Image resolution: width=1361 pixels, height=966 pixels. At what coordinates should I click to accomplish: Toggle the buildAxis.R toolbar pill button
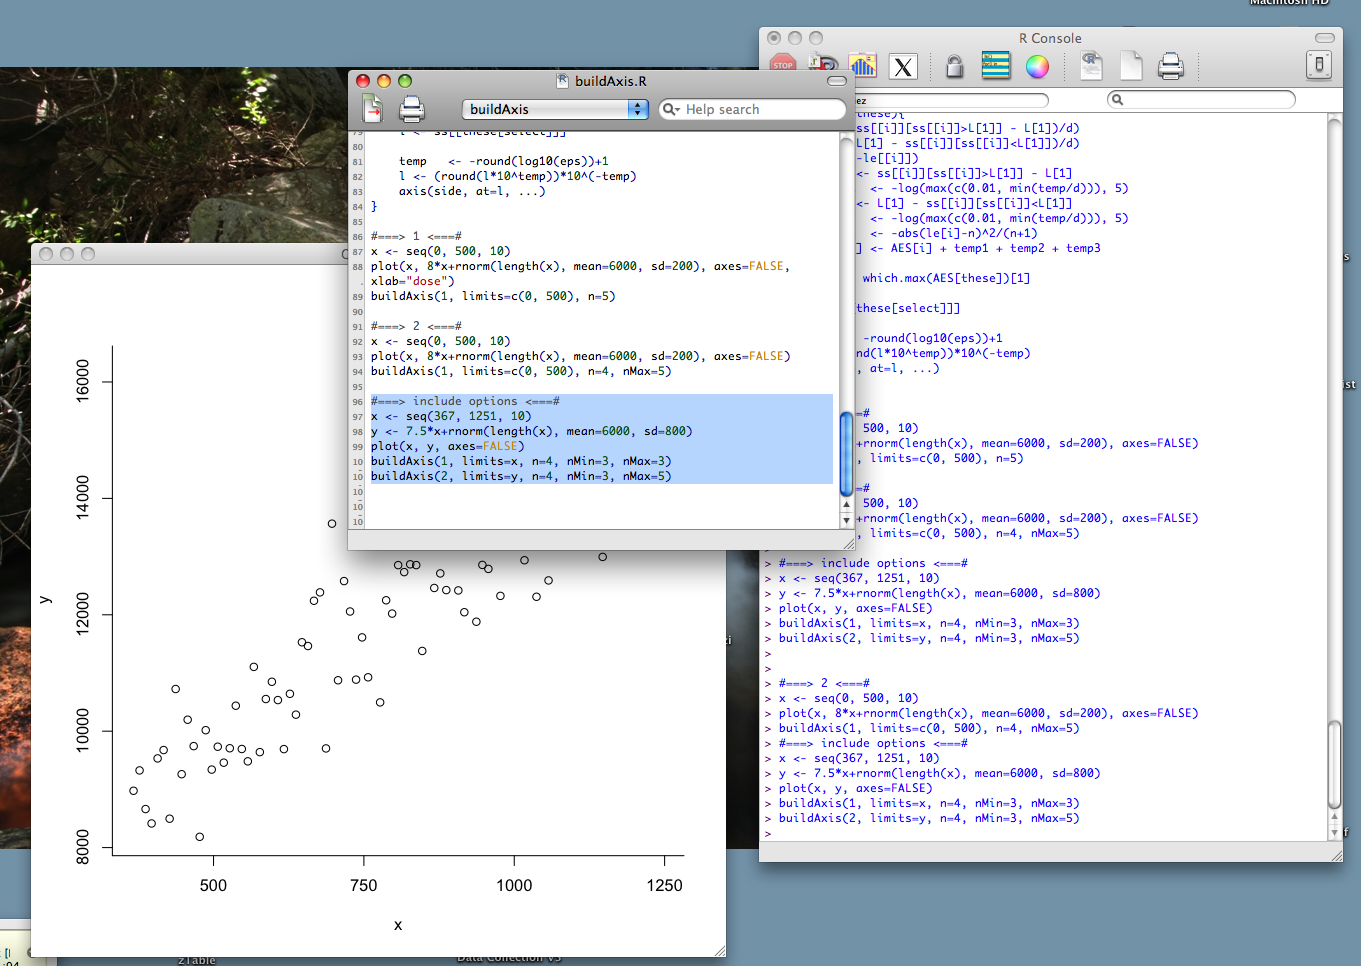[x=837, y=81]
